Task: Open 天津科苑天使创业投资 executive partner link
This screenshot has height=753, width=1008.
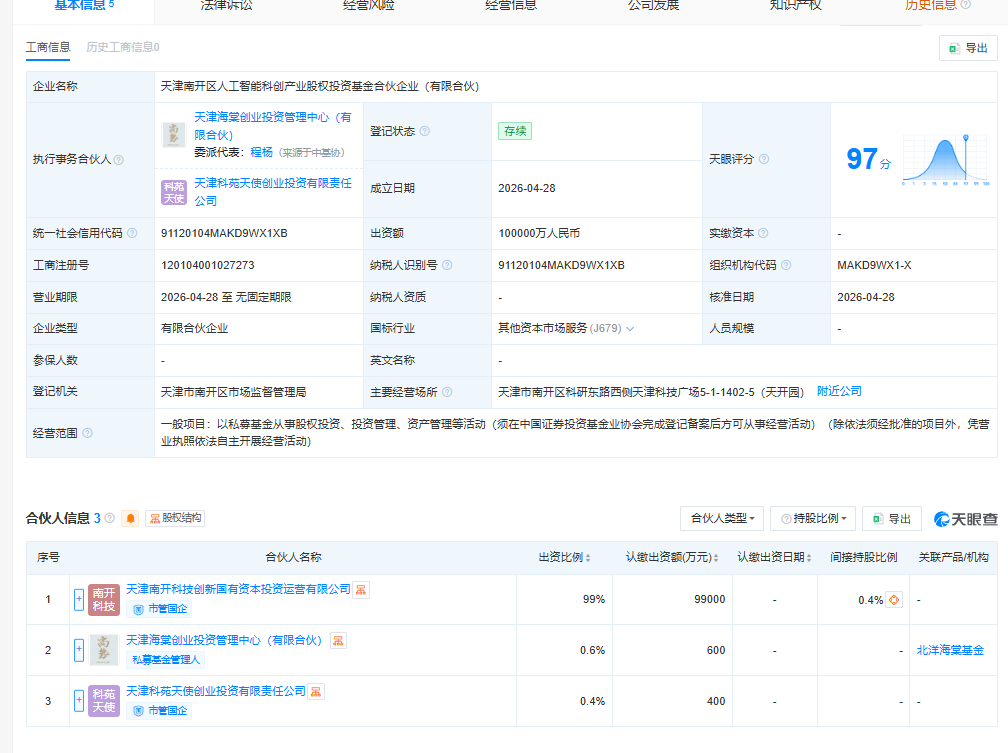Action: coord(273,192)
